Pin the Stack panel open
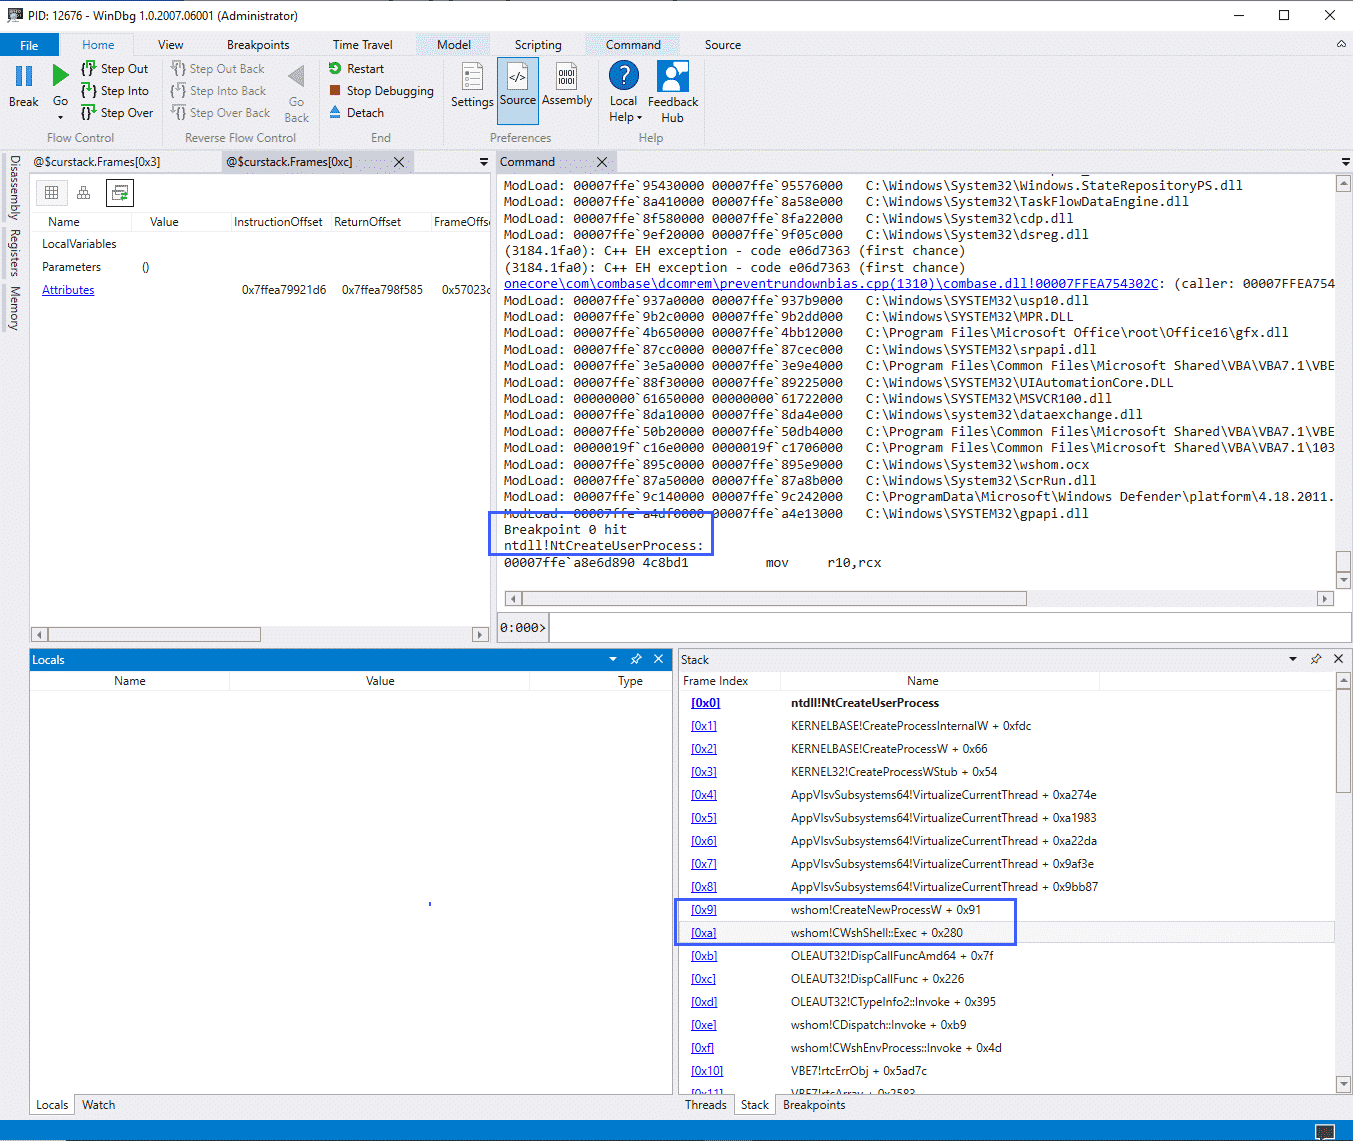Image resolution: width=1353 pixels, height=1141 pixels. (x=1316, y=659)
